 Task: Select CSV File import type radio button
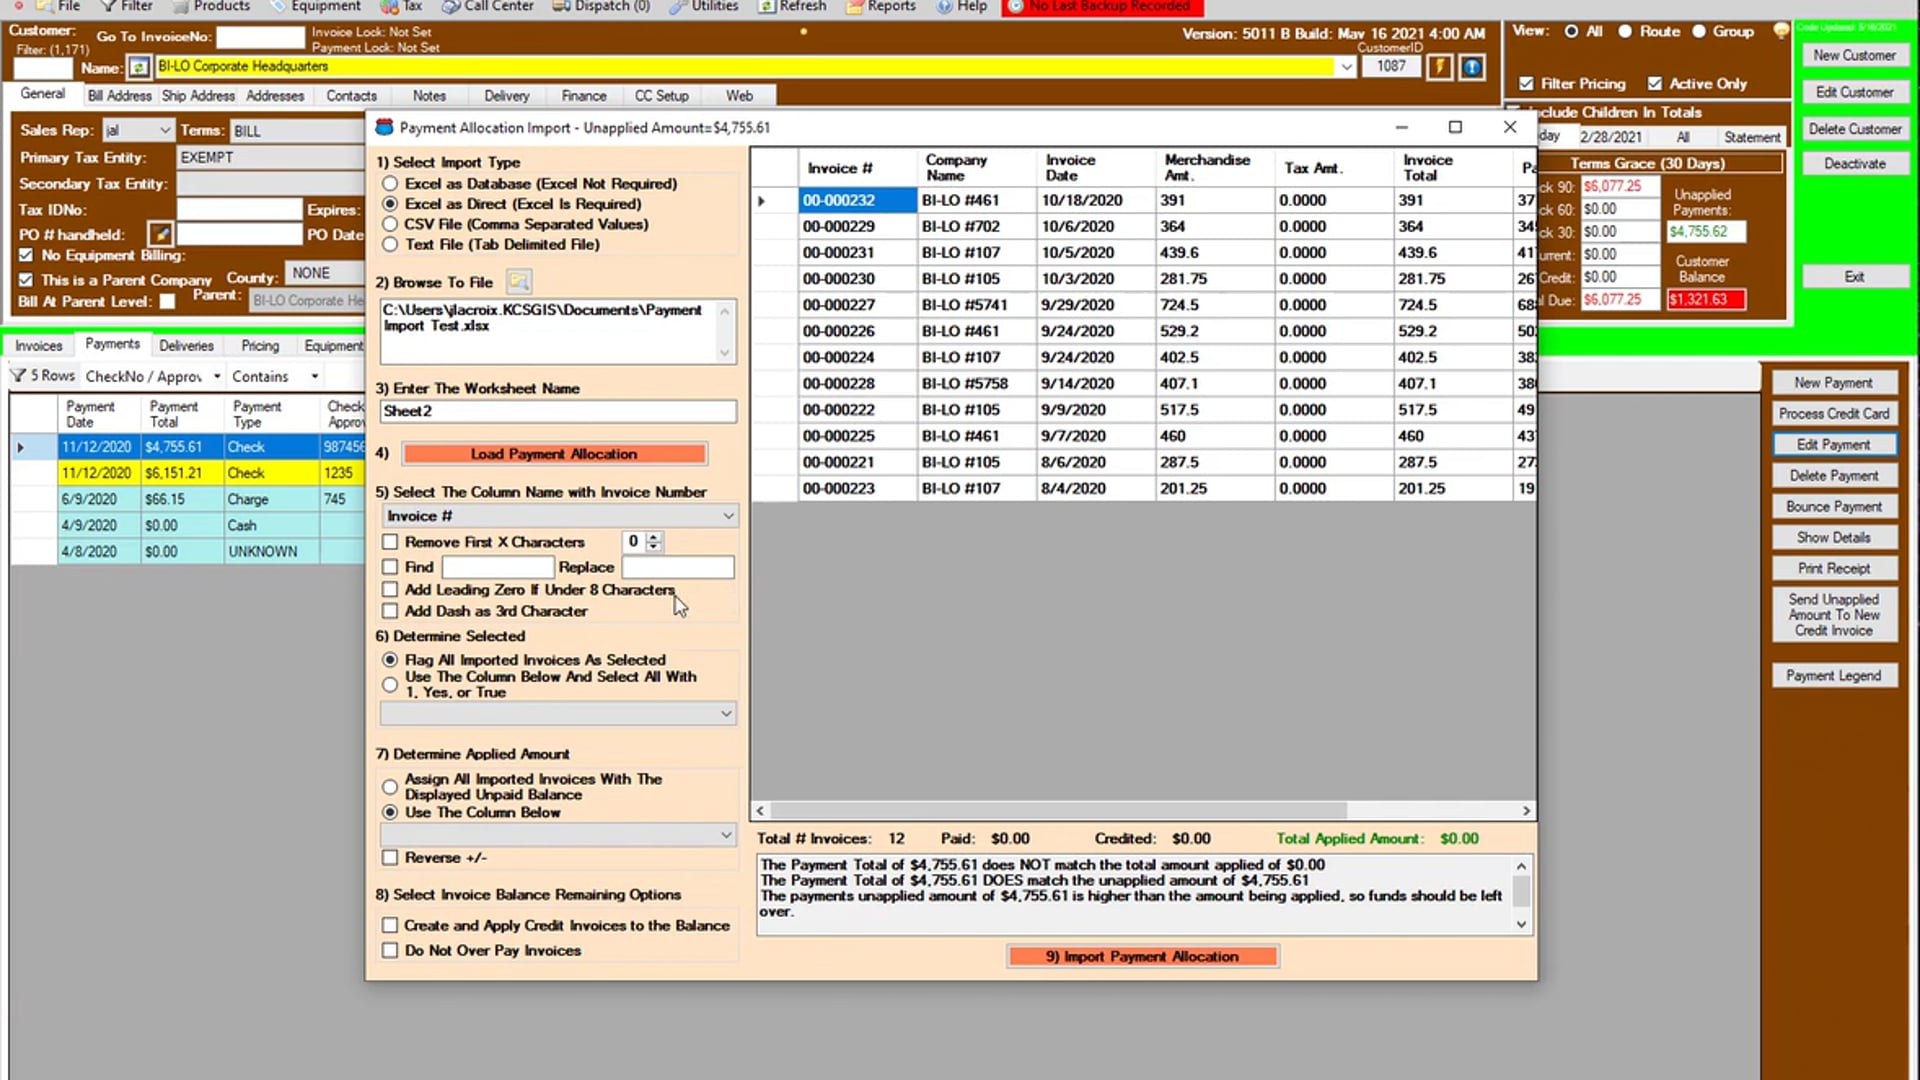pyautogui.click(x=390, y=224)
